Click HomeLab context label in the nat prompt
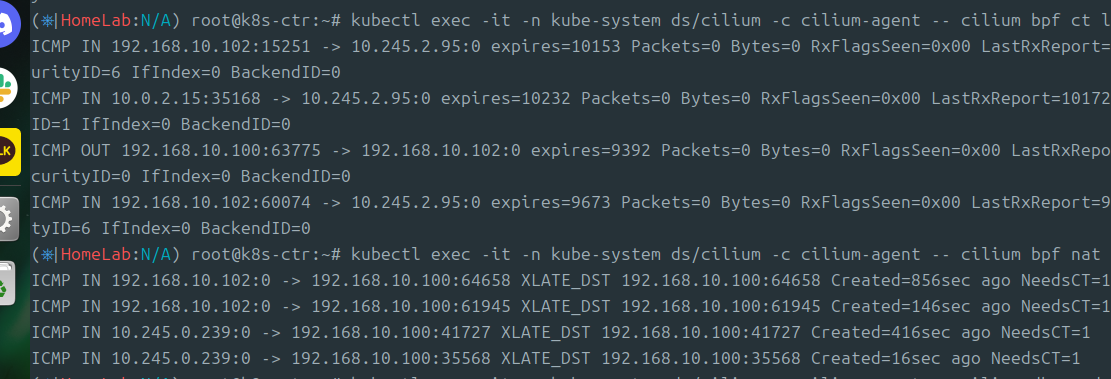 point(96,255)
